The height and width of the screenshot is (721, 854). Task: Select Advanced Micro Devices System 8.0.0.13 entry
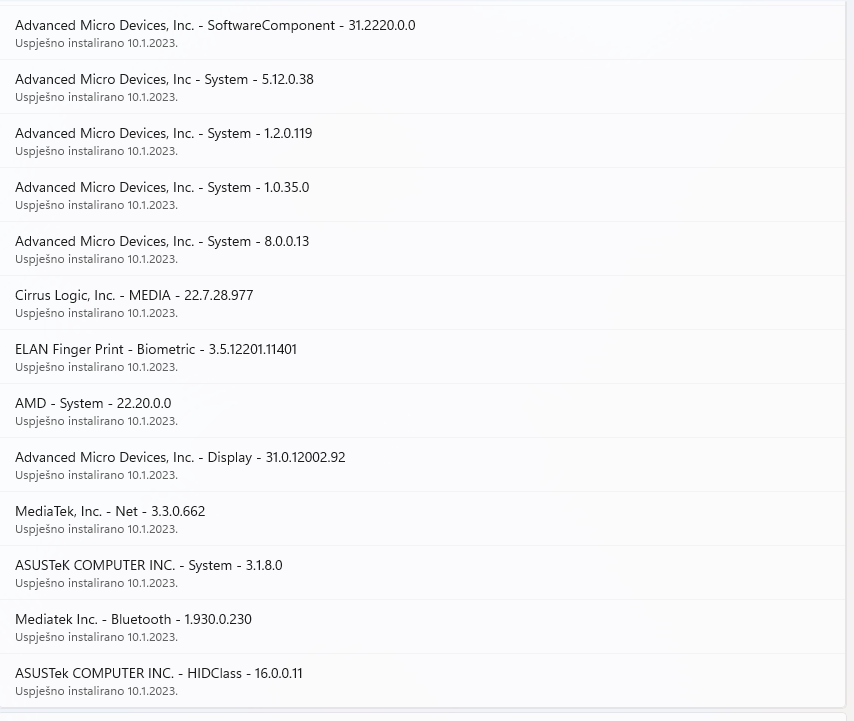point(422,248)
